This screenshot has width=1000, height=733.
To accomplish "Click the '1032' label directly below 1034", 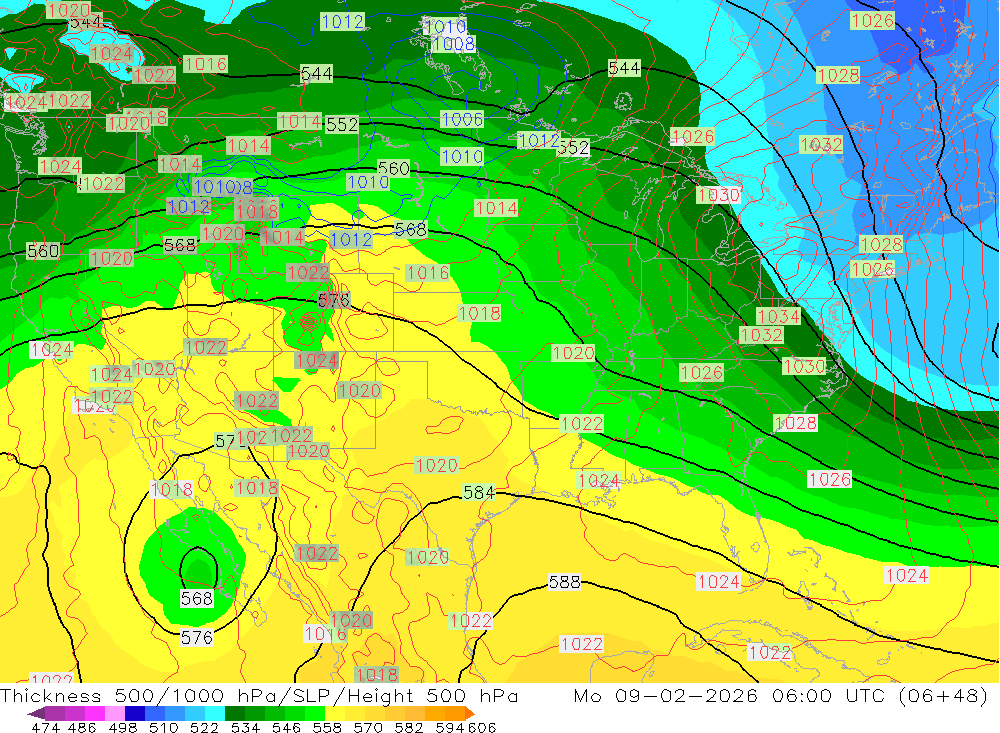I will 761,335.
